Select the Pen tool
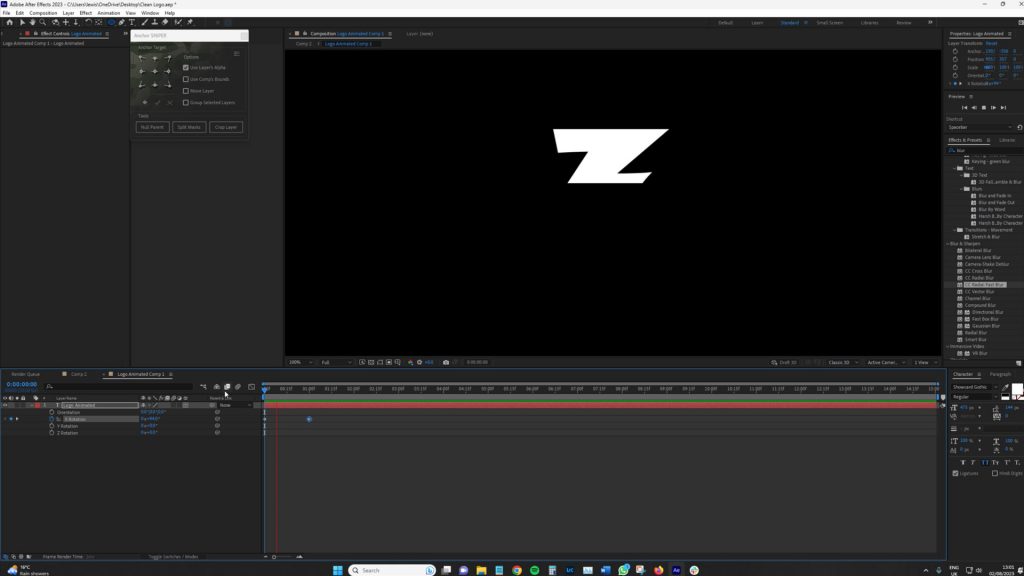This screenshot has height=576, width=1024. coord(121,22)
